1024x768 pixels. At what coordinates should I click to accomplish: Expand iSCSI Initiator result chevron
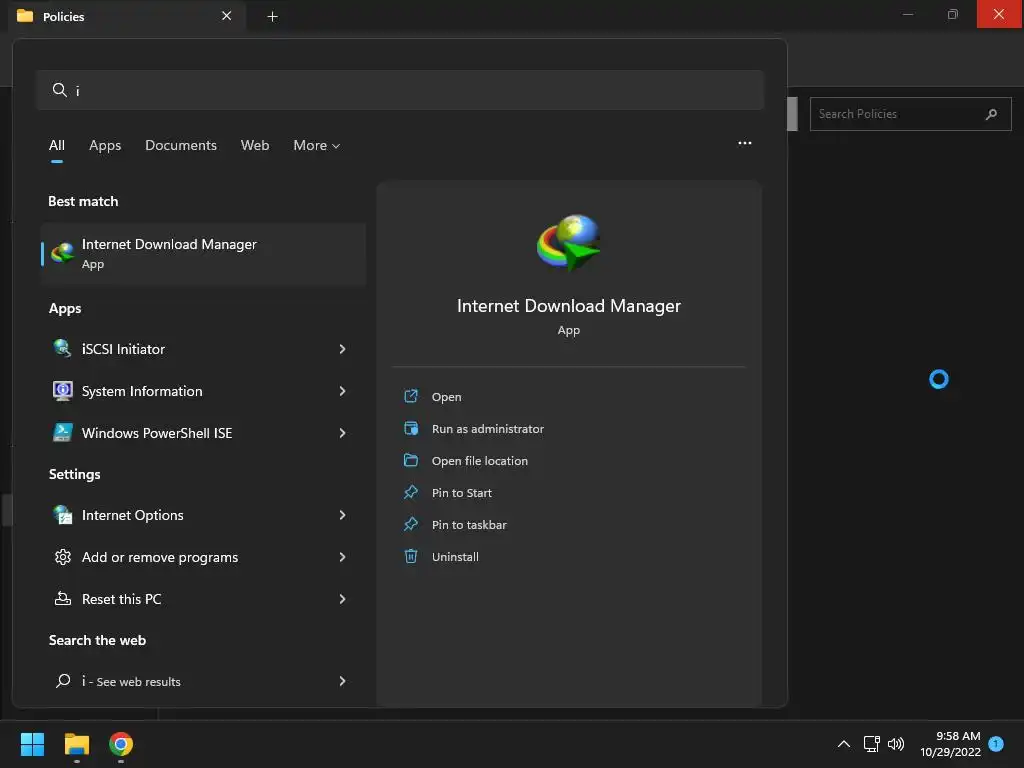(x=342, y=349)
